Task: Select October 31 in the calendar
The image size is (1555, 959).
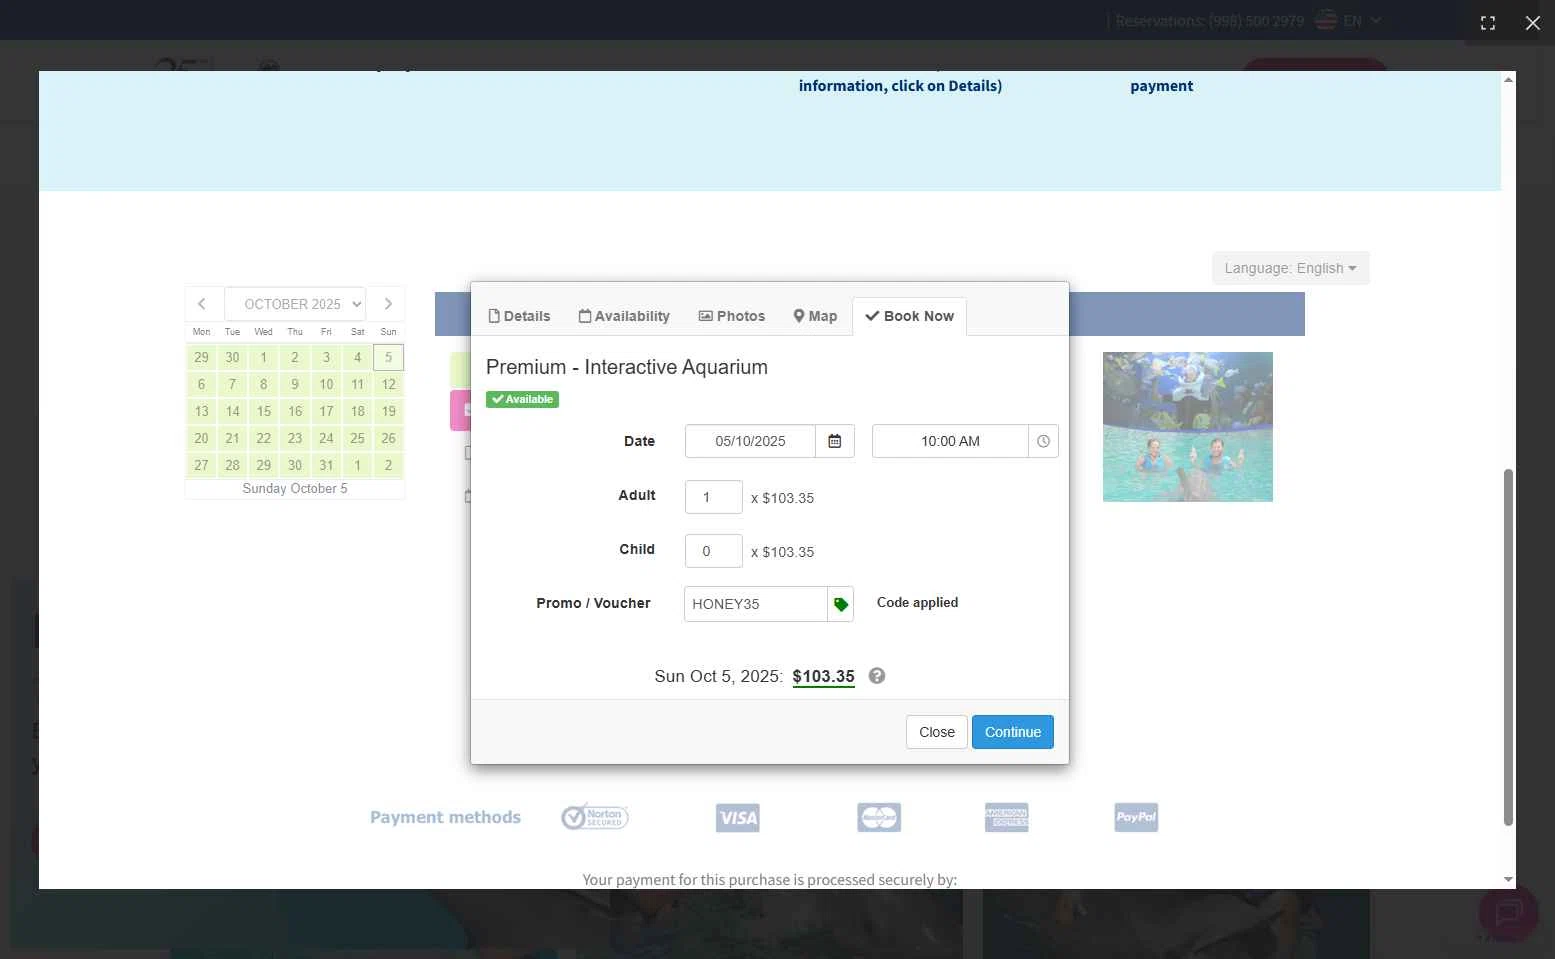Action: point(326,465)
